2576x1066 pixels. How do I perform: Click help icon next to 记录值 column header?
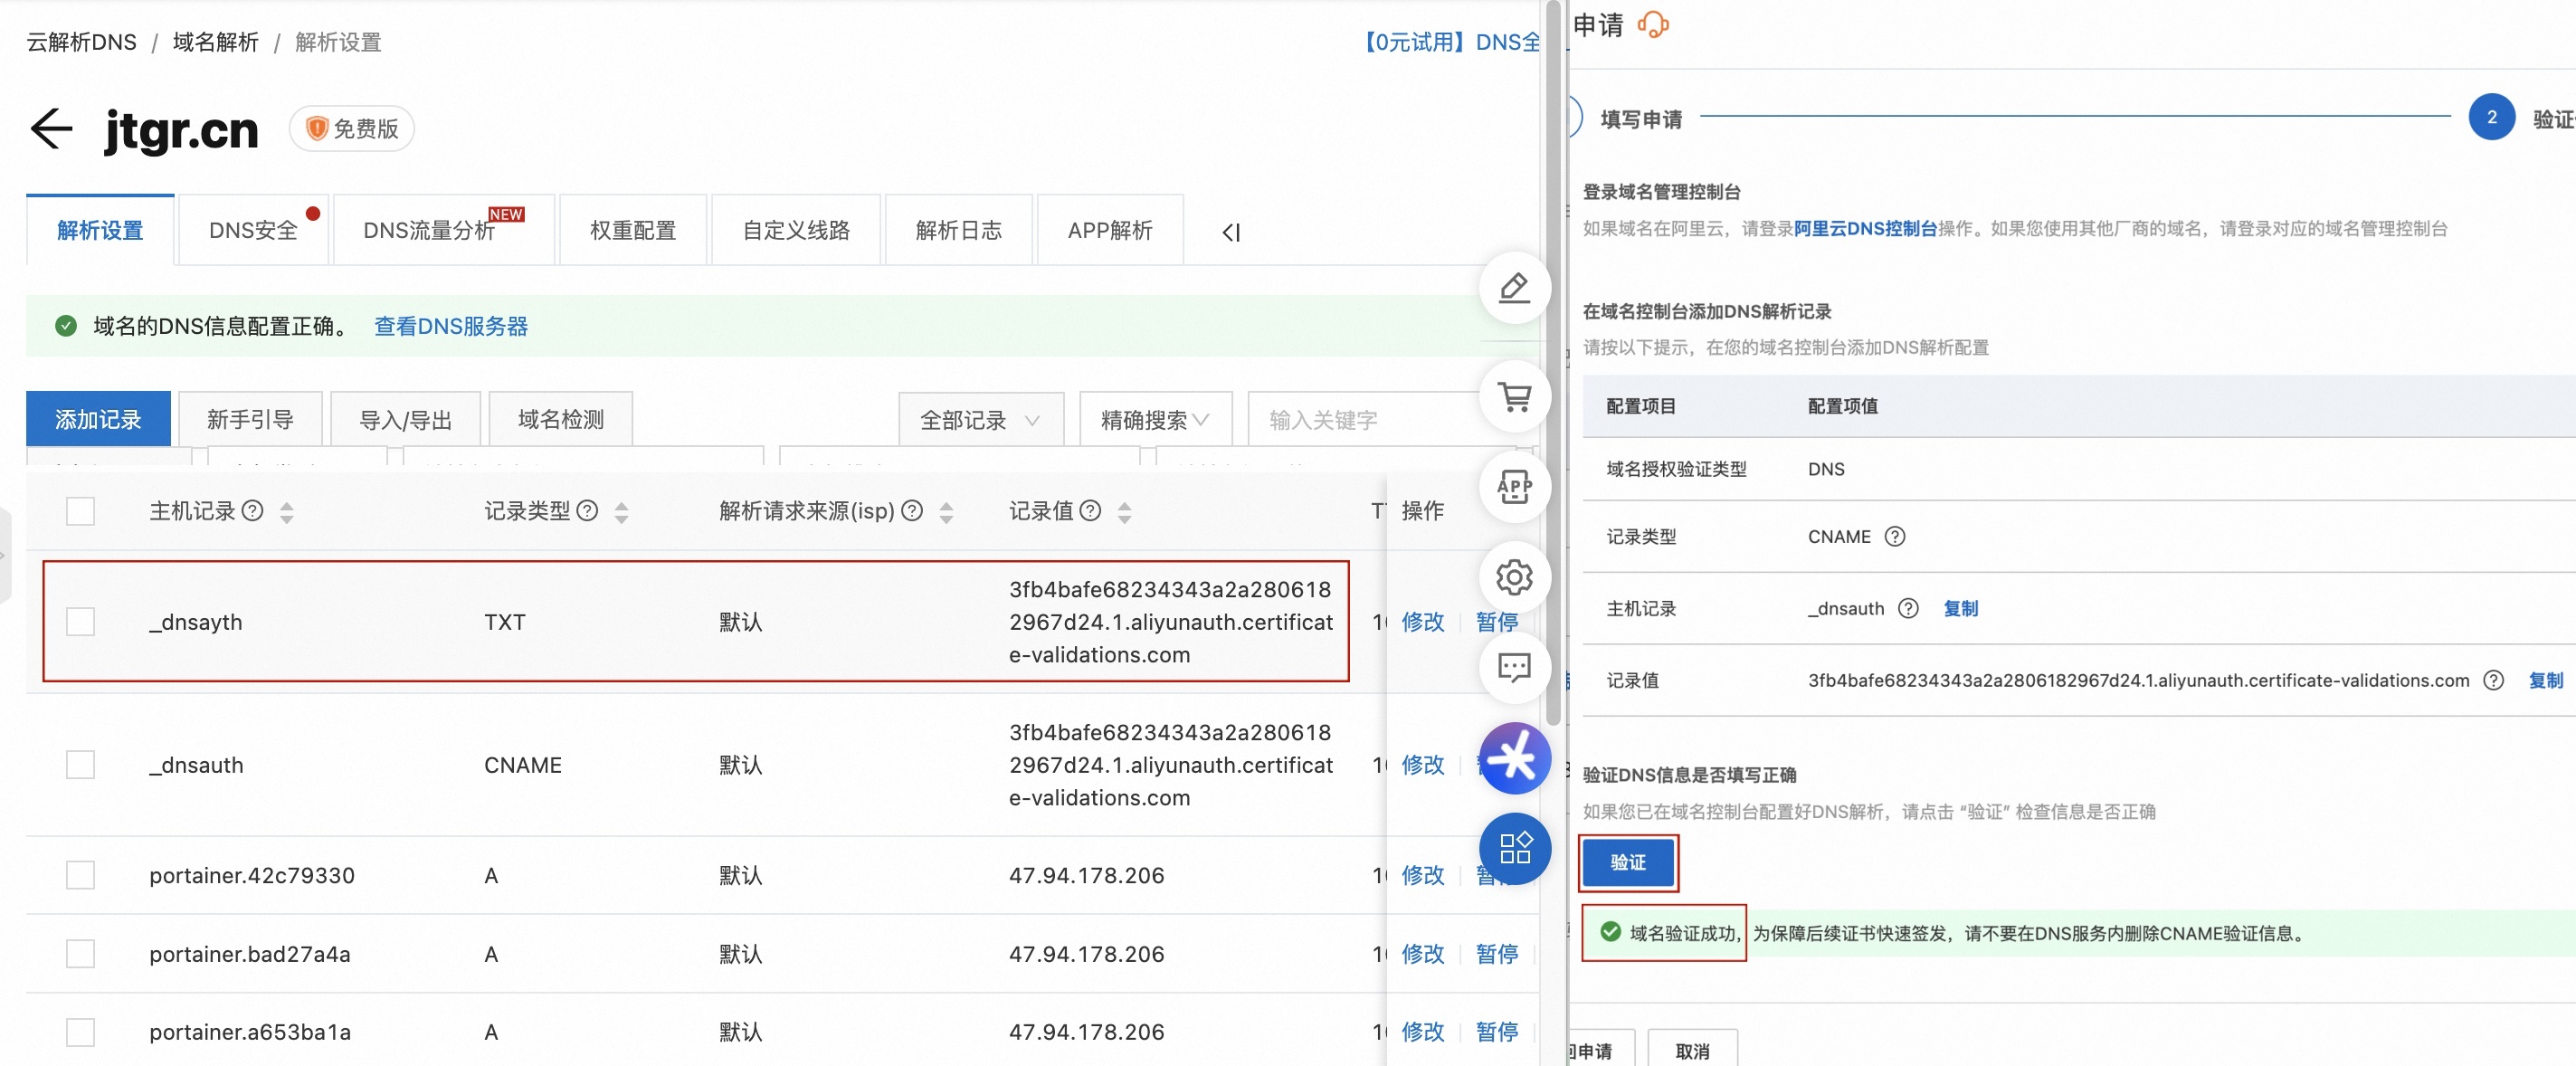coord(1091,511)
